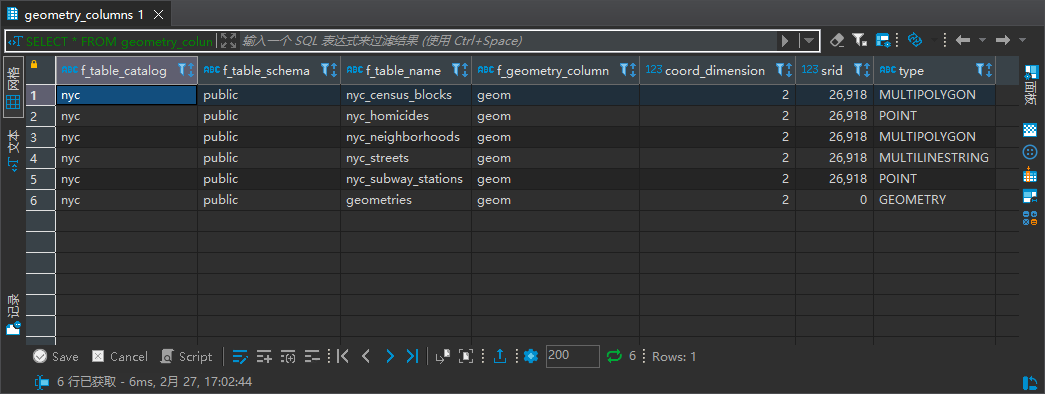Click the fetch size field showing 200
Viewport: 1045px width, 394px height.
(572, 356)
